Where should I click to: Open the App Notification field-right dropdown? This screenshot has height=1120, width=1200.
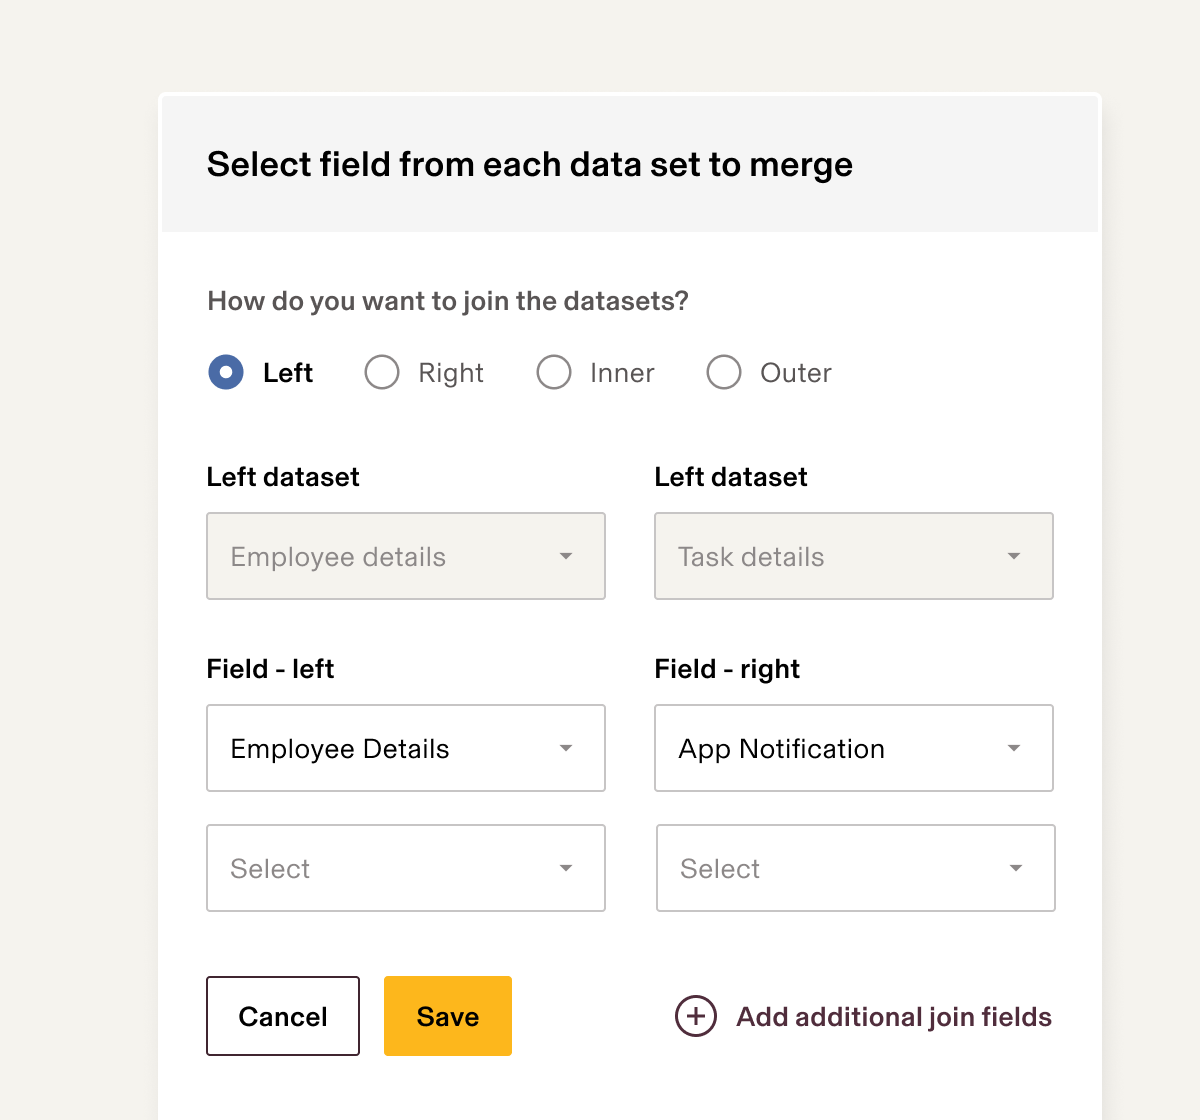pyautogui.click(x=838, y=748)
